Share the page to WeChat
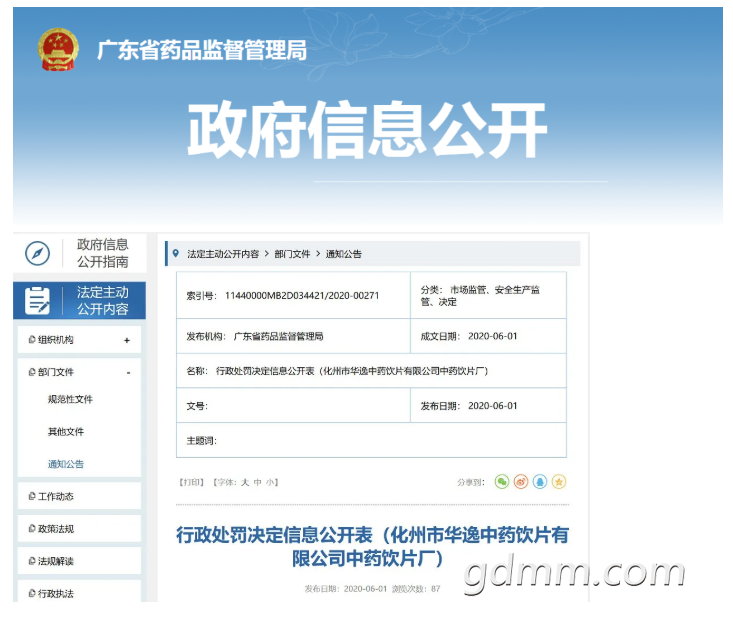This screenshot has height=635, width=733. (x=502, y=481)
